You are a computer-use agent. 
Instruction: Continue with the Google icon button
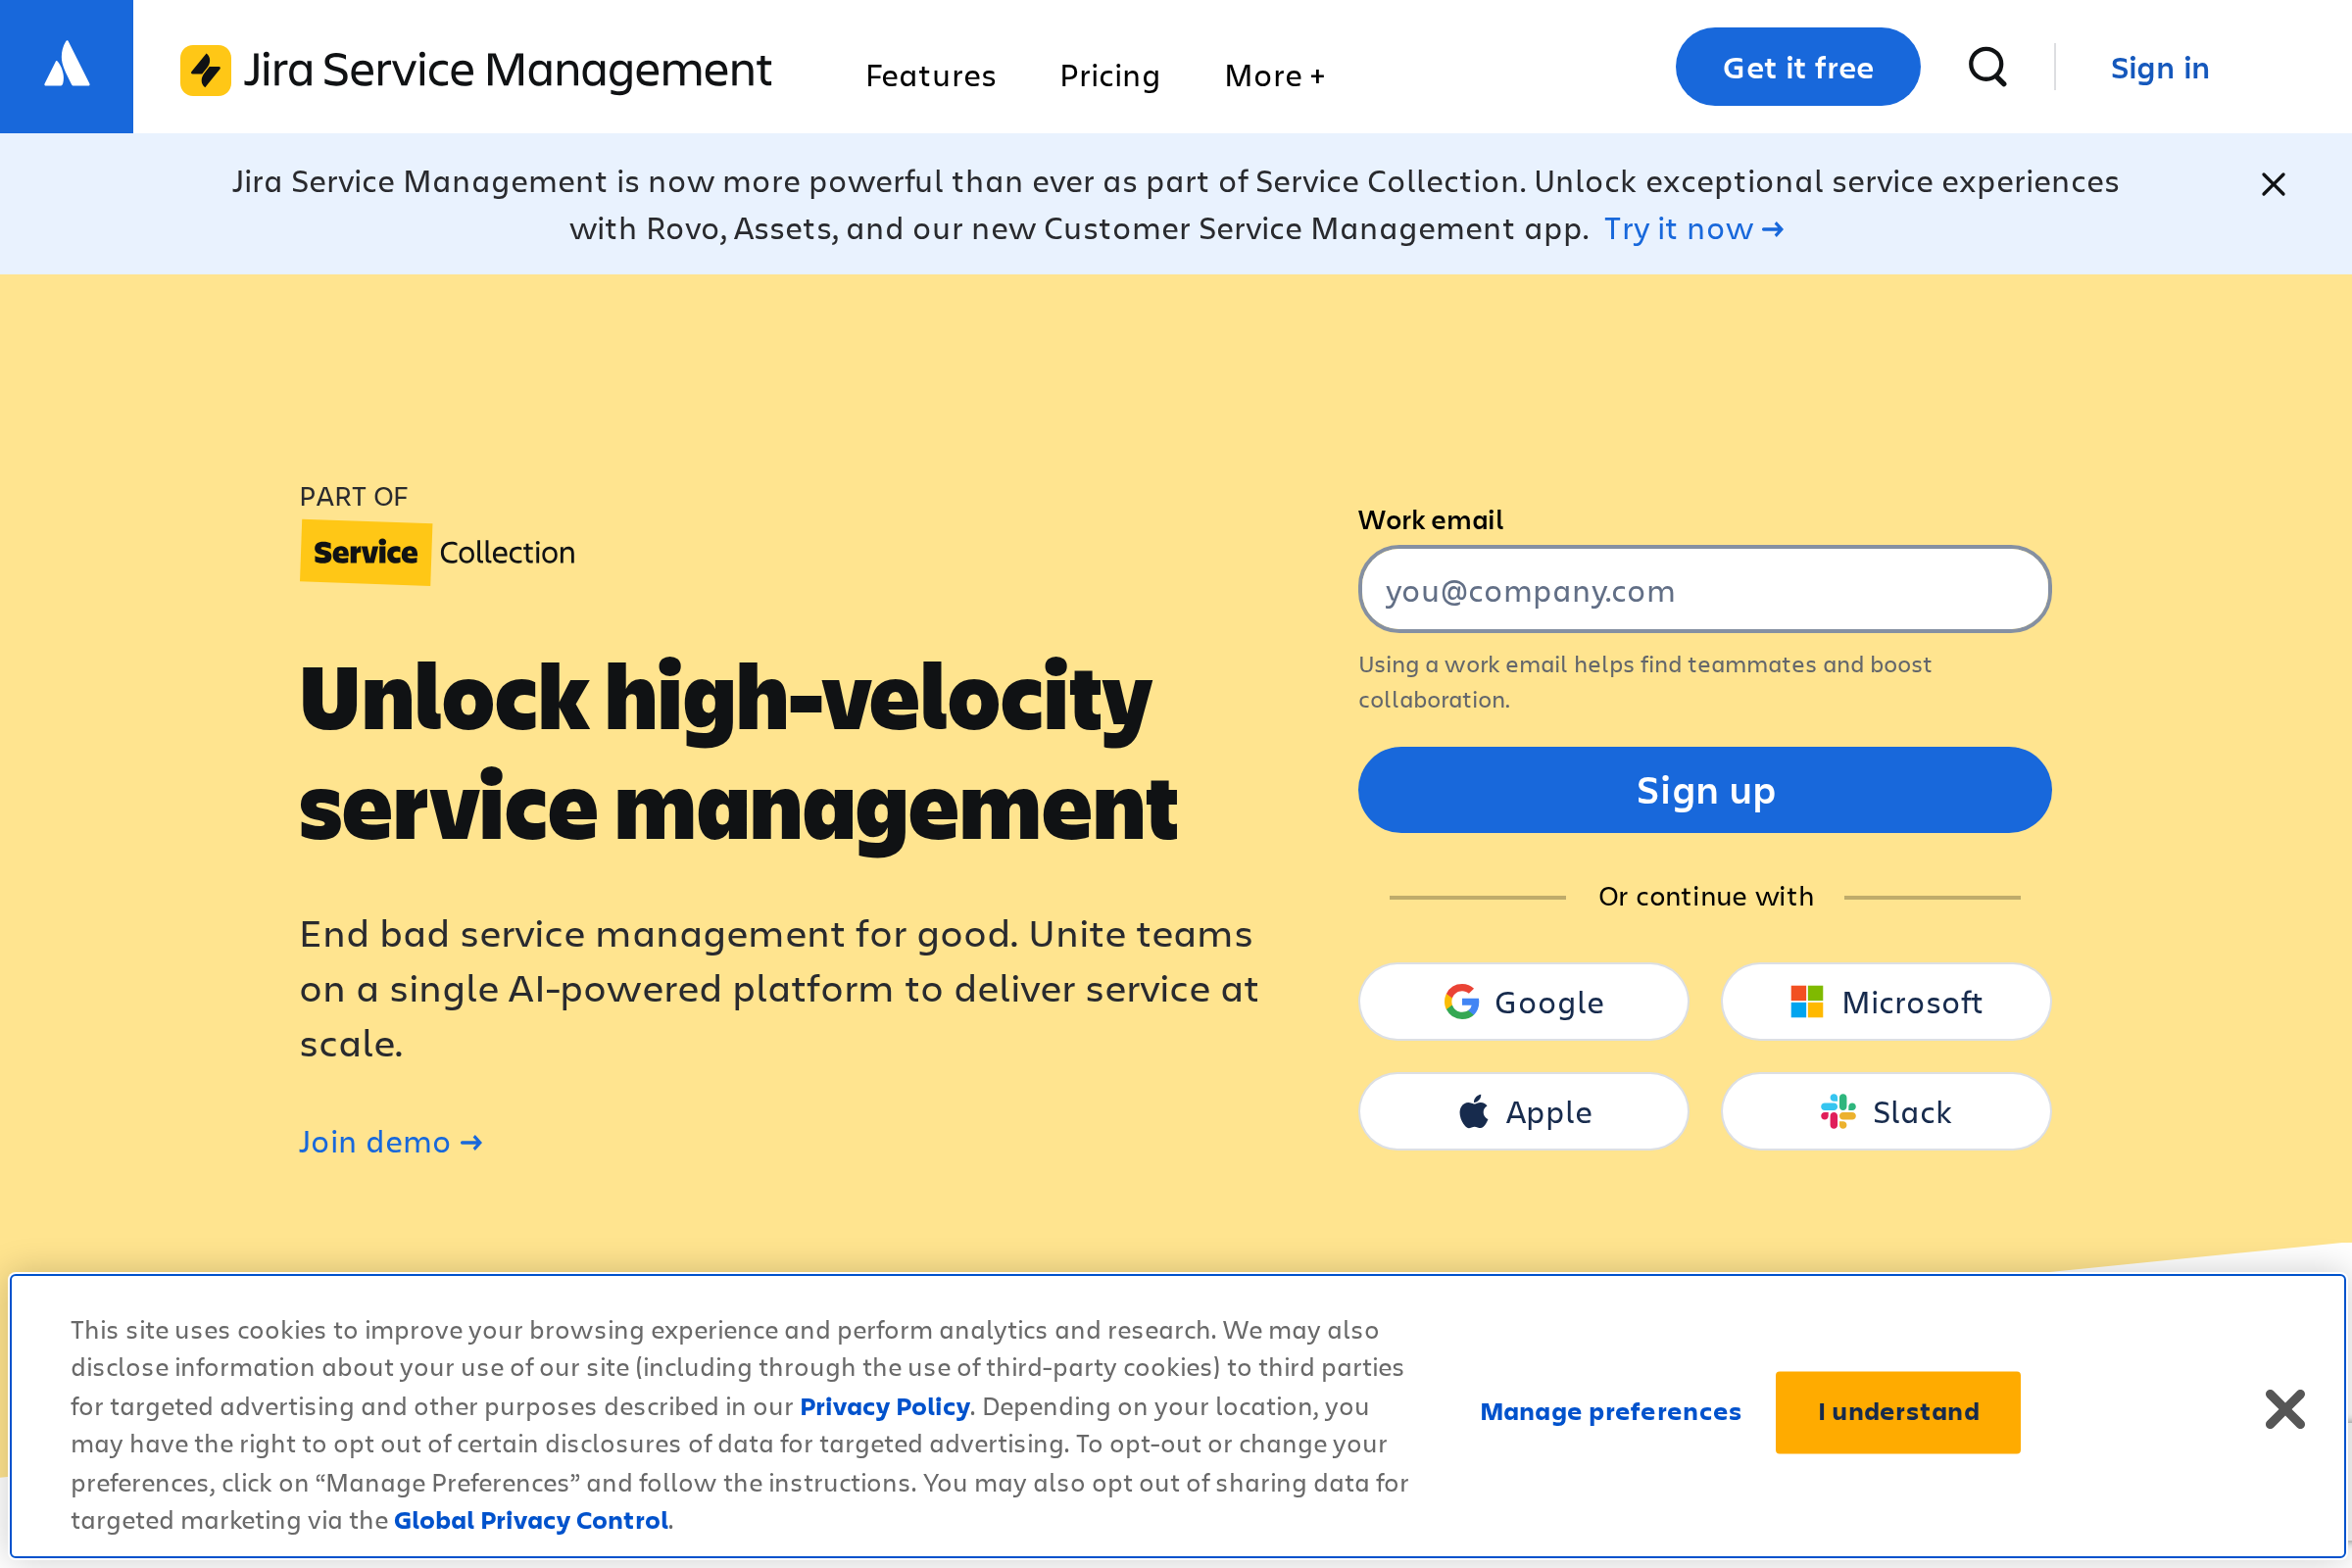pyautogui.click(x=1461, y=1001)
